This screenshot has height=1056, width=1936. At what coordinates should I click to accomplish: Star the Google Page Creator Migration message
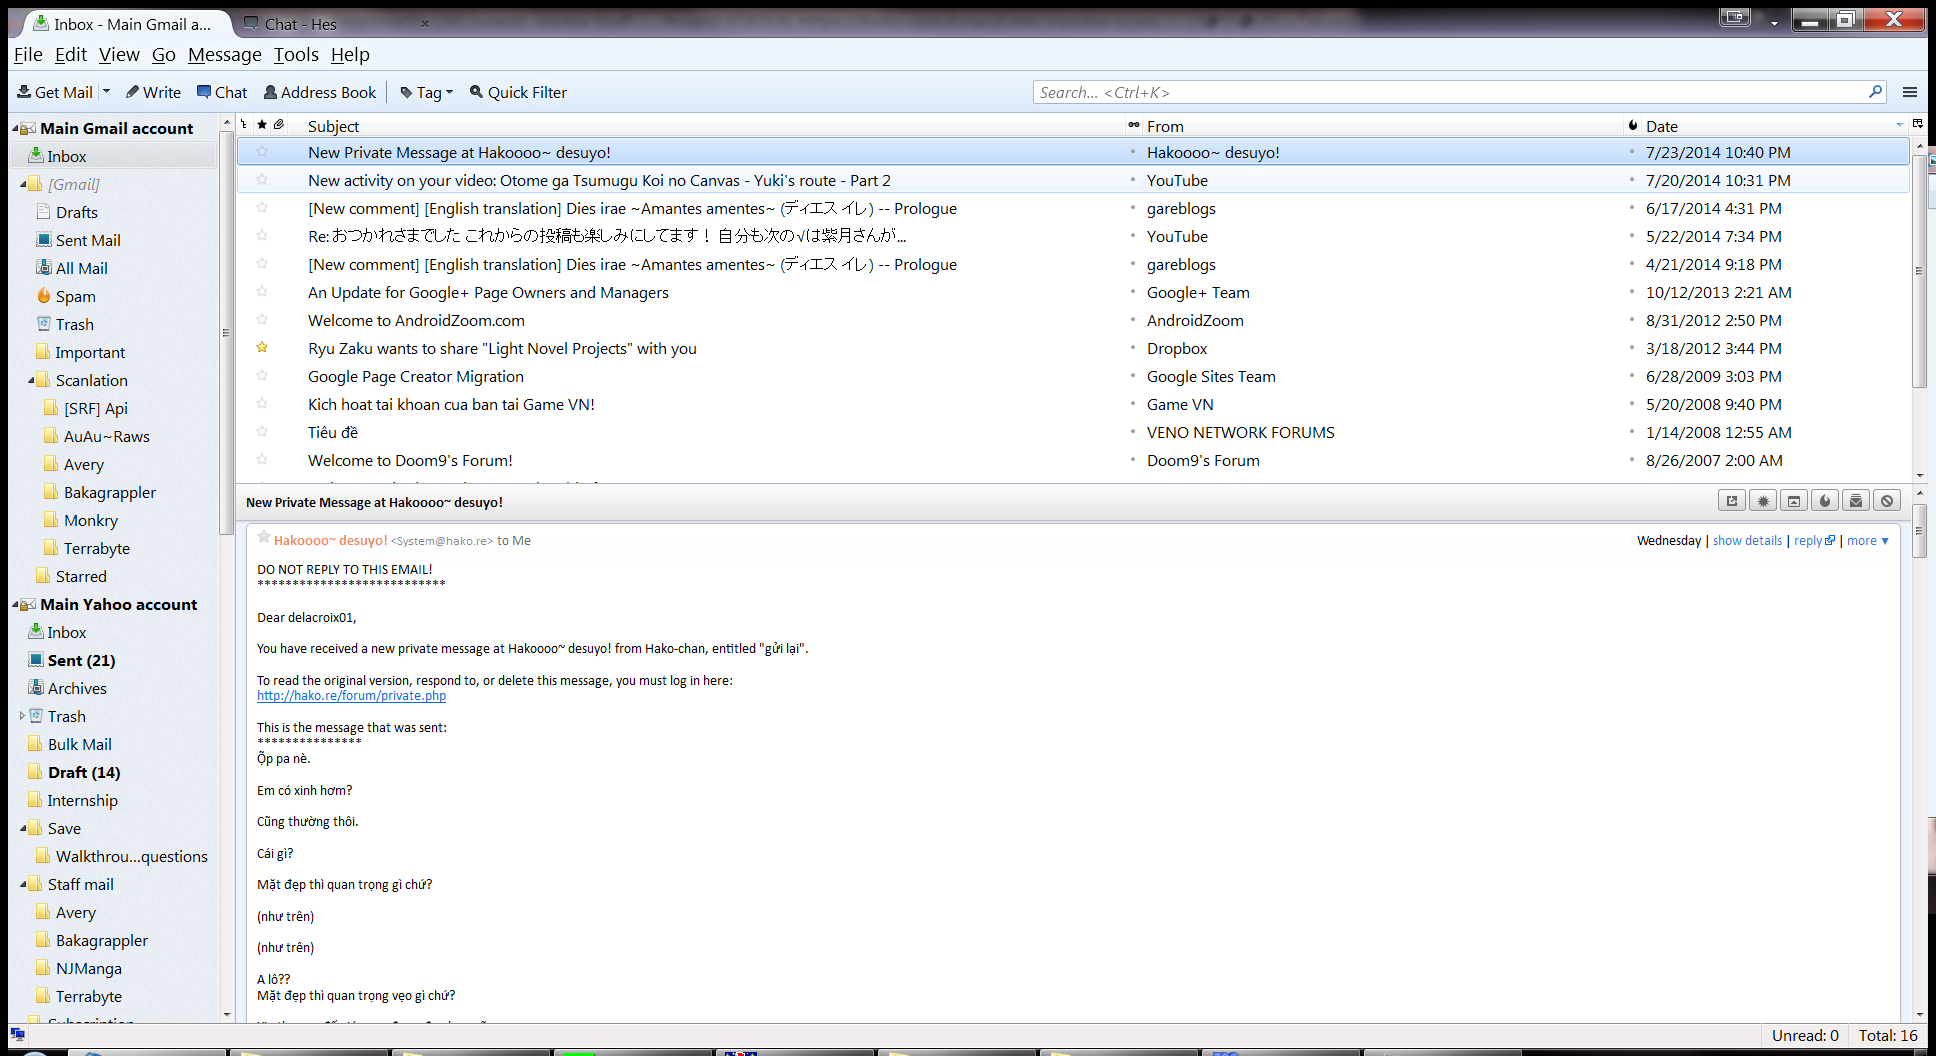click(262, 376)
